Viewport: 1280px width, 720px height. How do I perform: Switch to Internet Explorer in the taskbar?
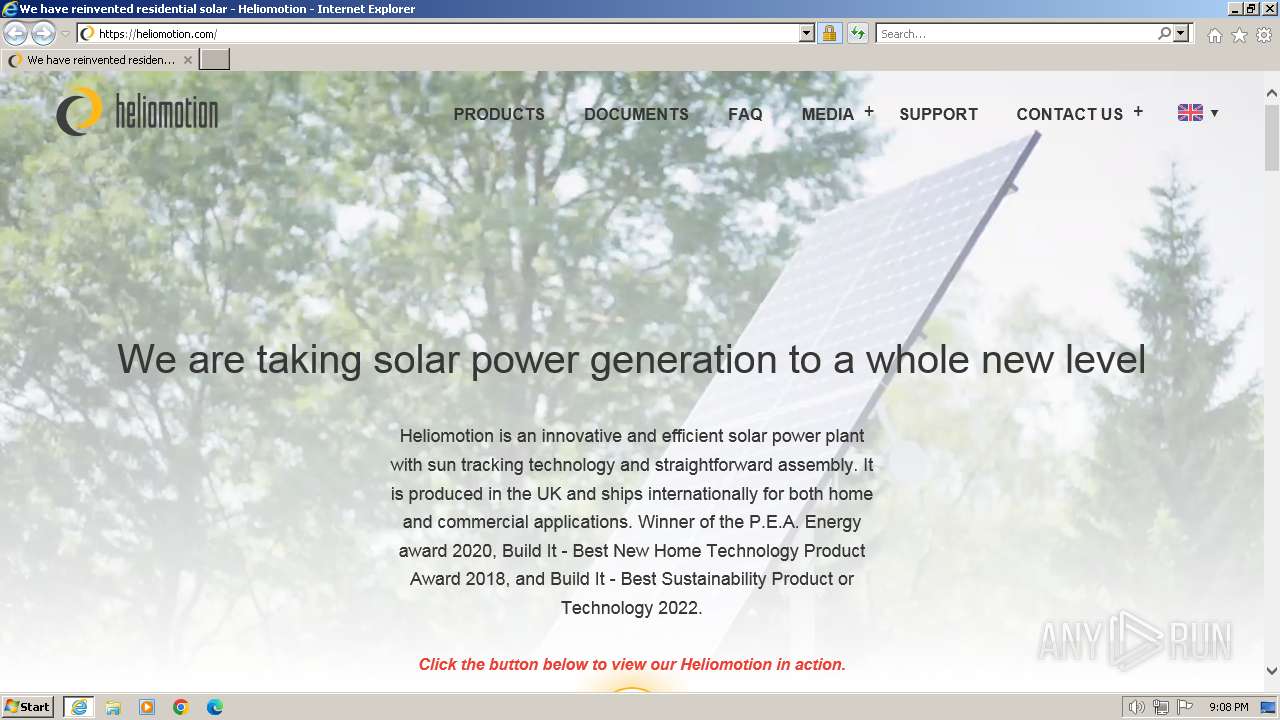point(79,707)
